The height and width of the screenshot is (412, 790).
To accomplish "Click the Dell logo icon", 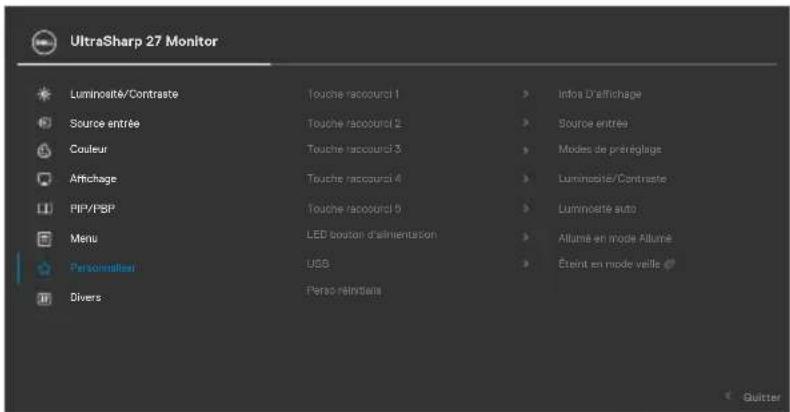I will click(44, 42).
